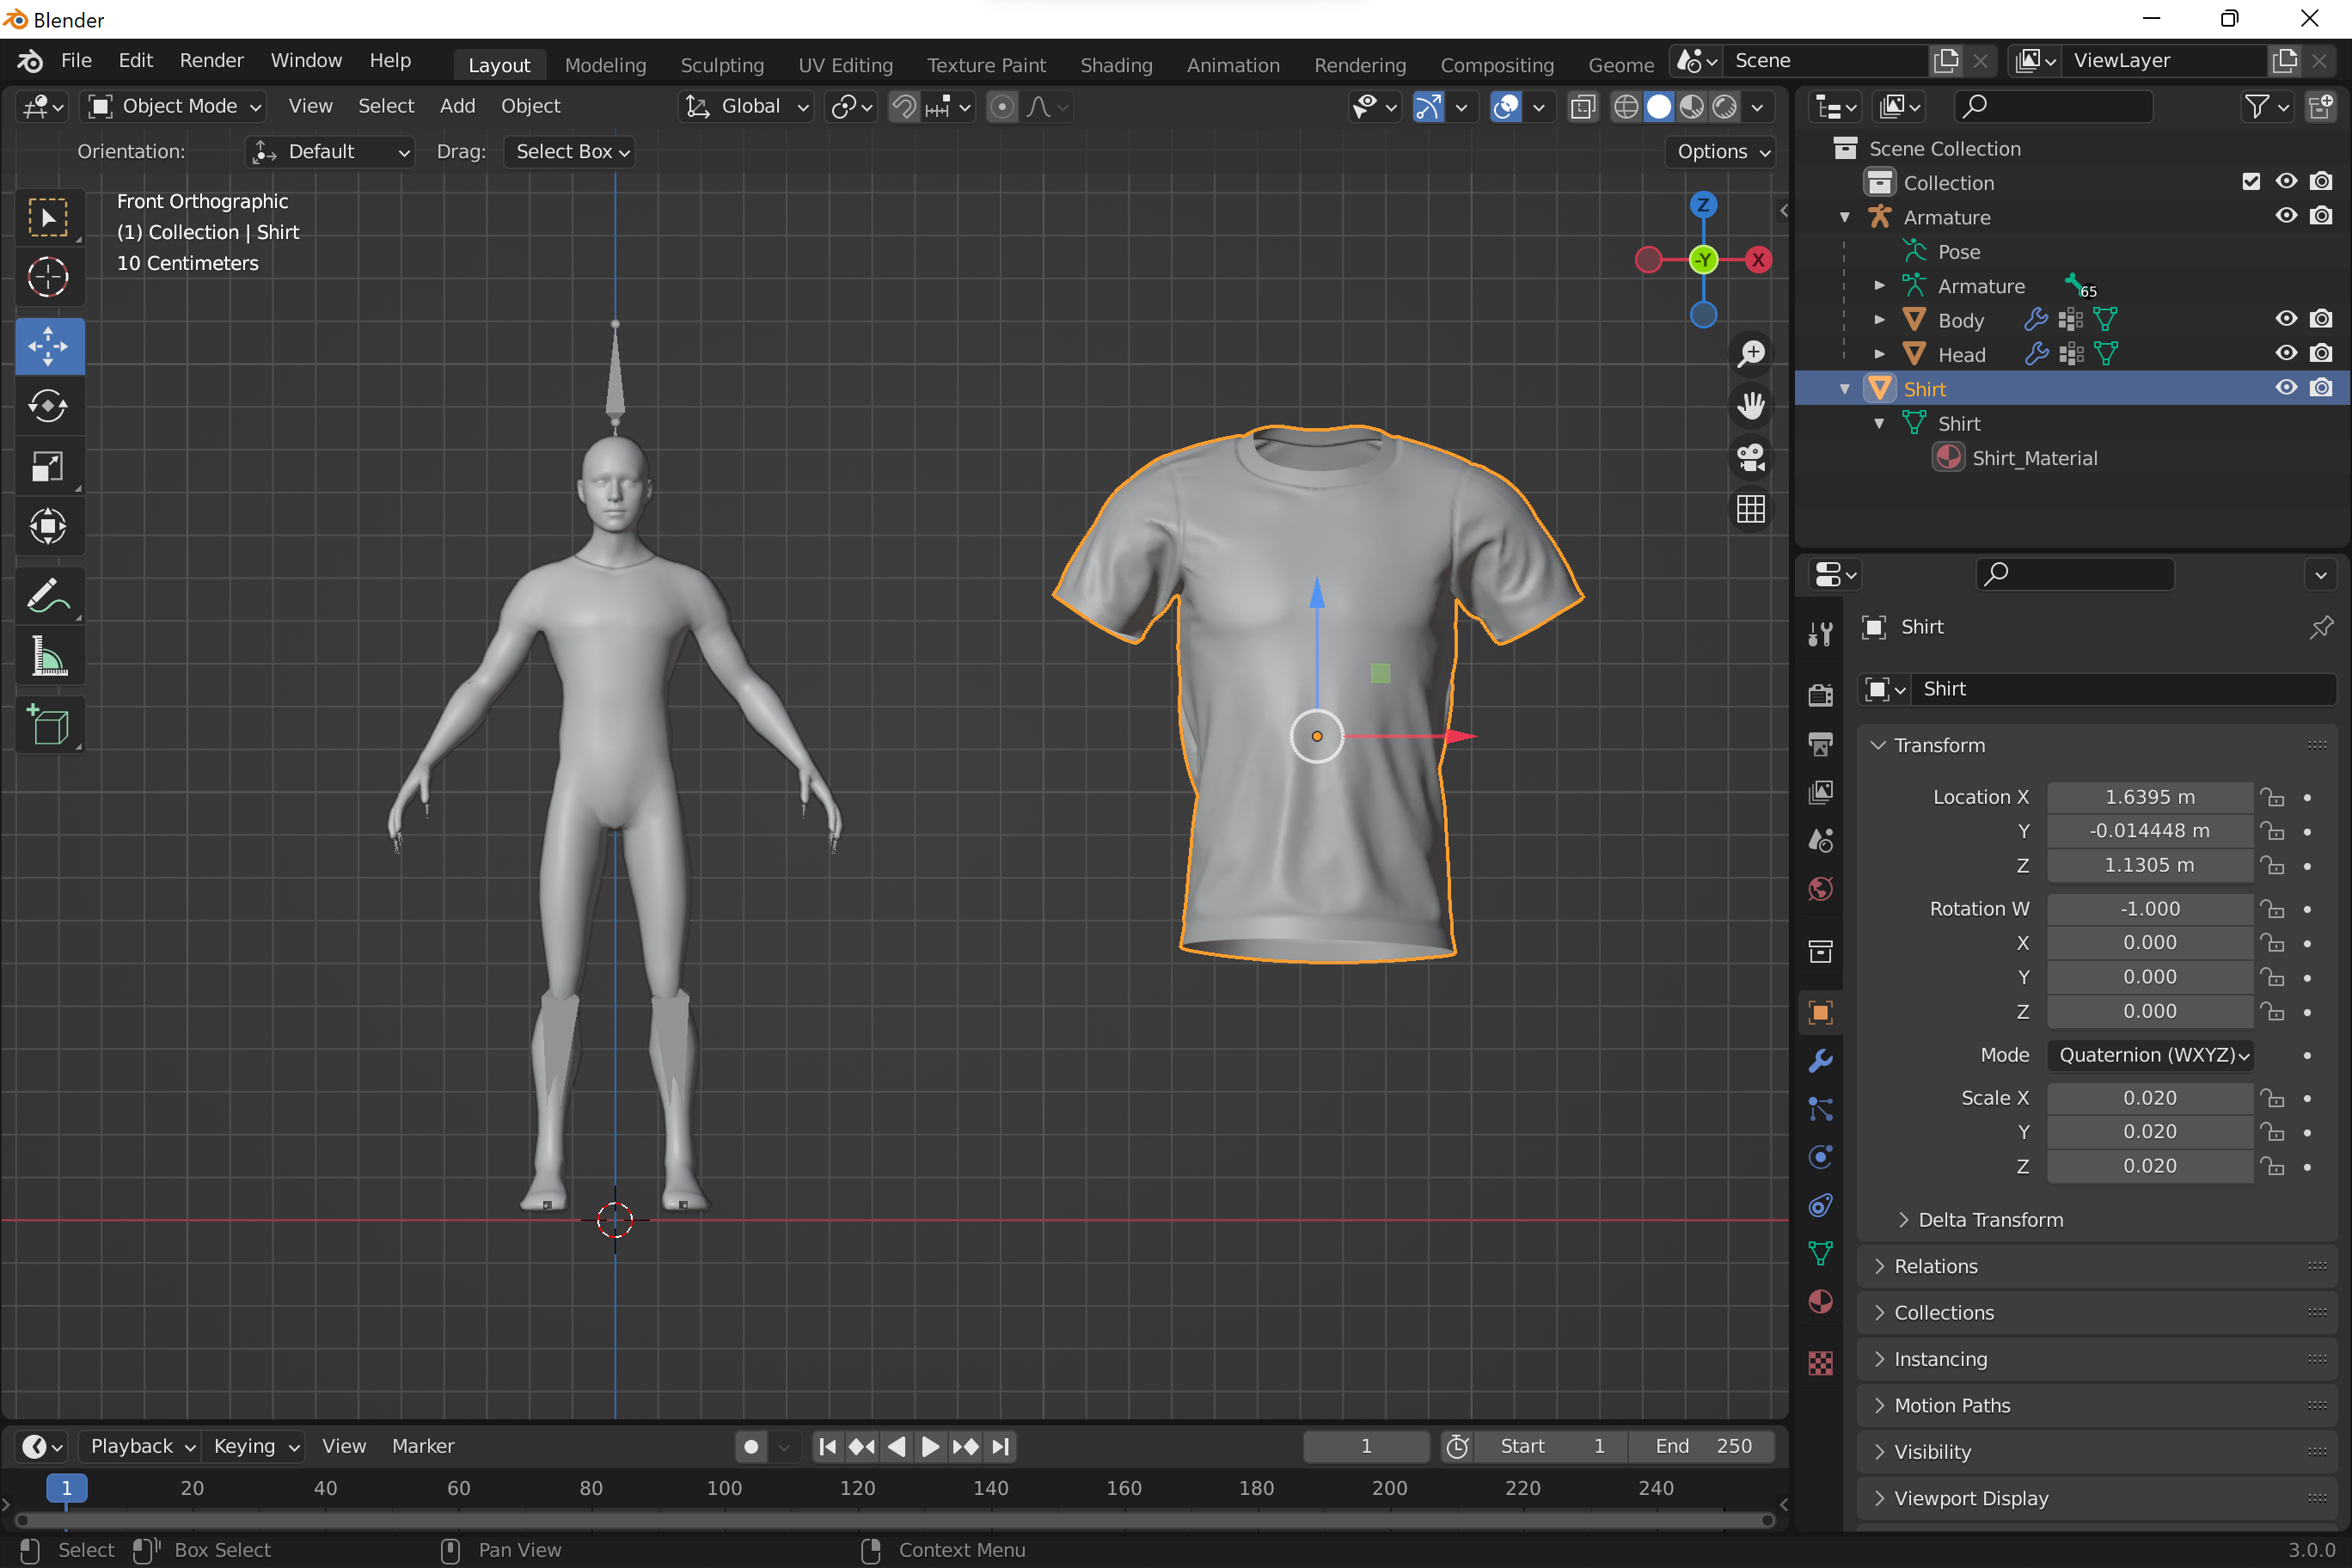This screenshot has width=2352, height=1568.
Task: Click the Shirt_Material item in outliner
Action: coord(2034,458)
